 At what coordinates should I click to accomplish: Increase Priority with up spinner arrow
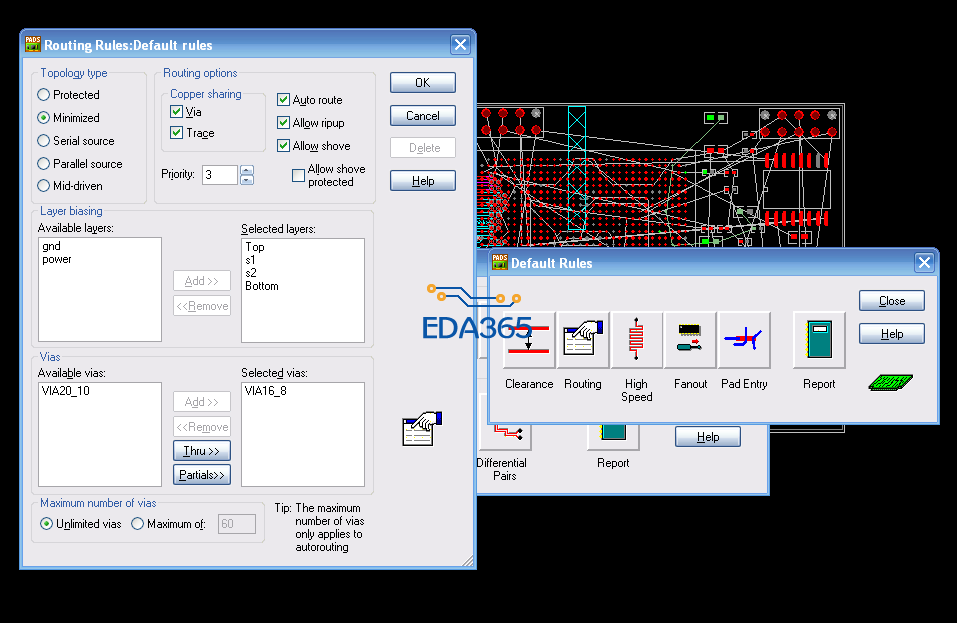[247, 170]
